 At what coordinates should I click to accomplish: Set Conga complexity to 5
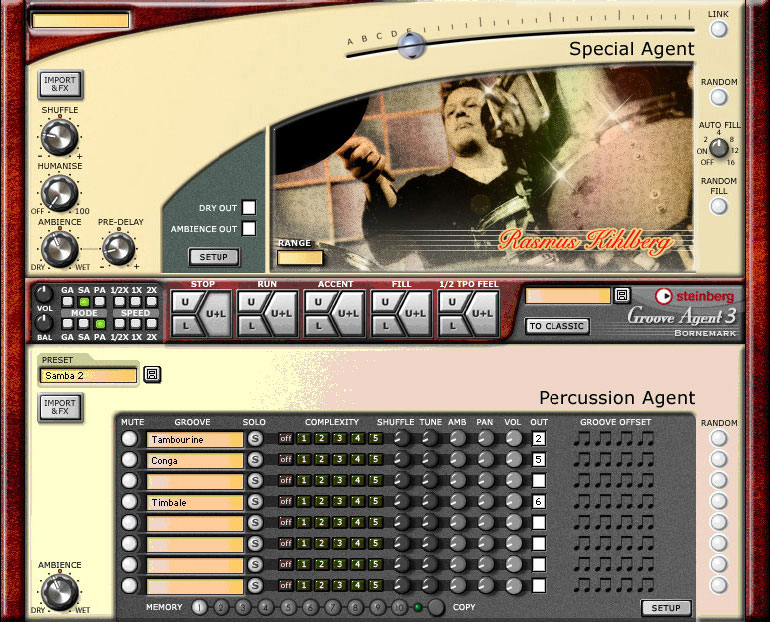(x=375, y=460)
